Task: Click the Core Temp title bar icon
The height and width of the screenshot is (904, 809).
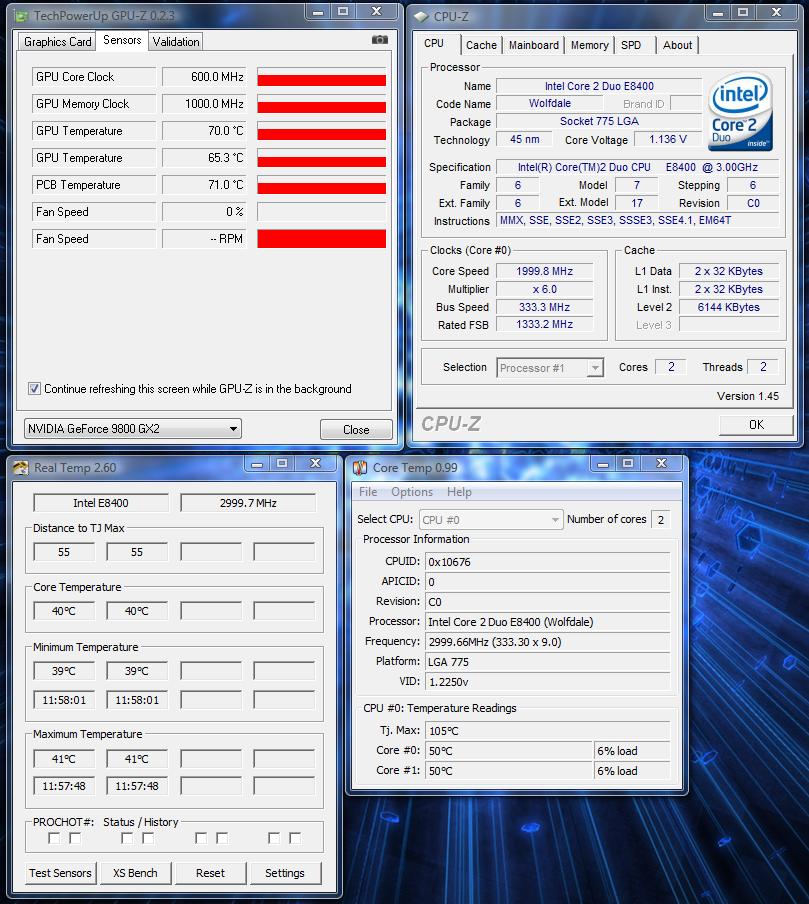Action: pyautogui.click(x=360, y=468)
